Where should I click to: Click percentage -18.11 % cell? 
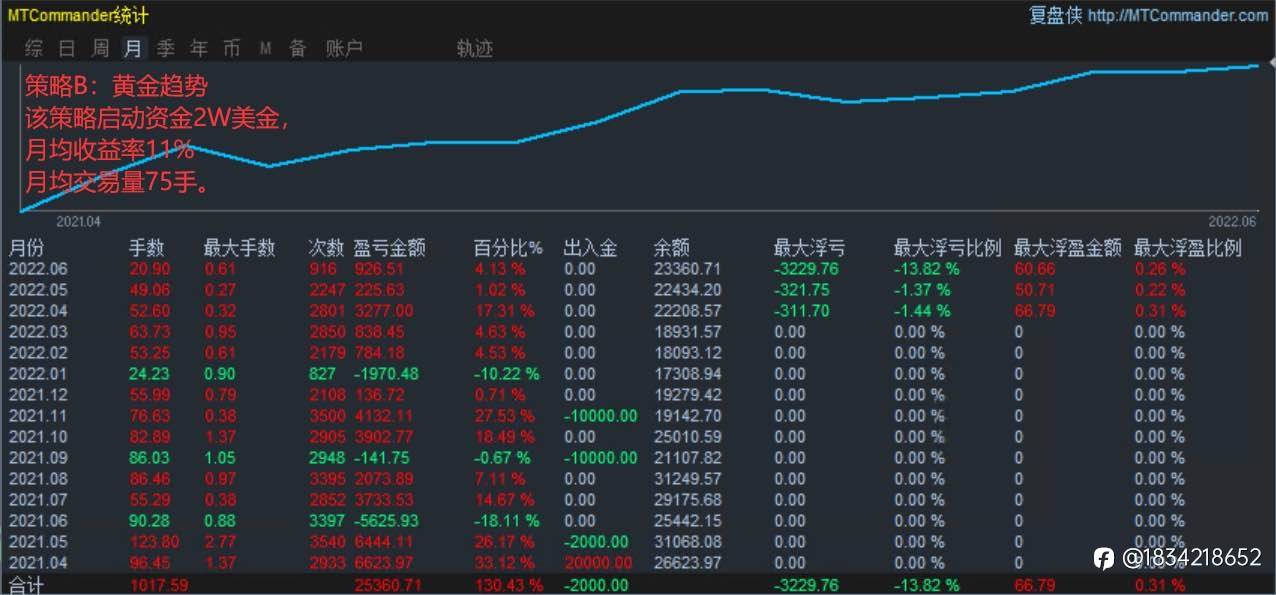coord(506,521)
